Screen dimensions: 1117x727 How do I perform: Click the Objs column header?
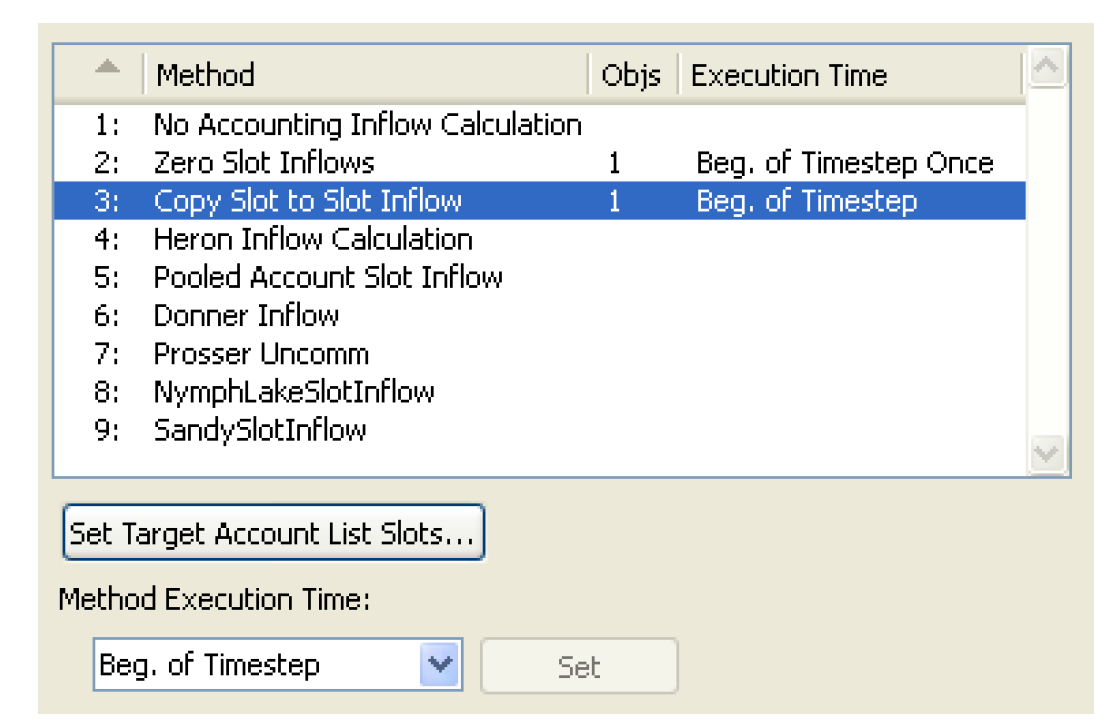coord(631,75)
